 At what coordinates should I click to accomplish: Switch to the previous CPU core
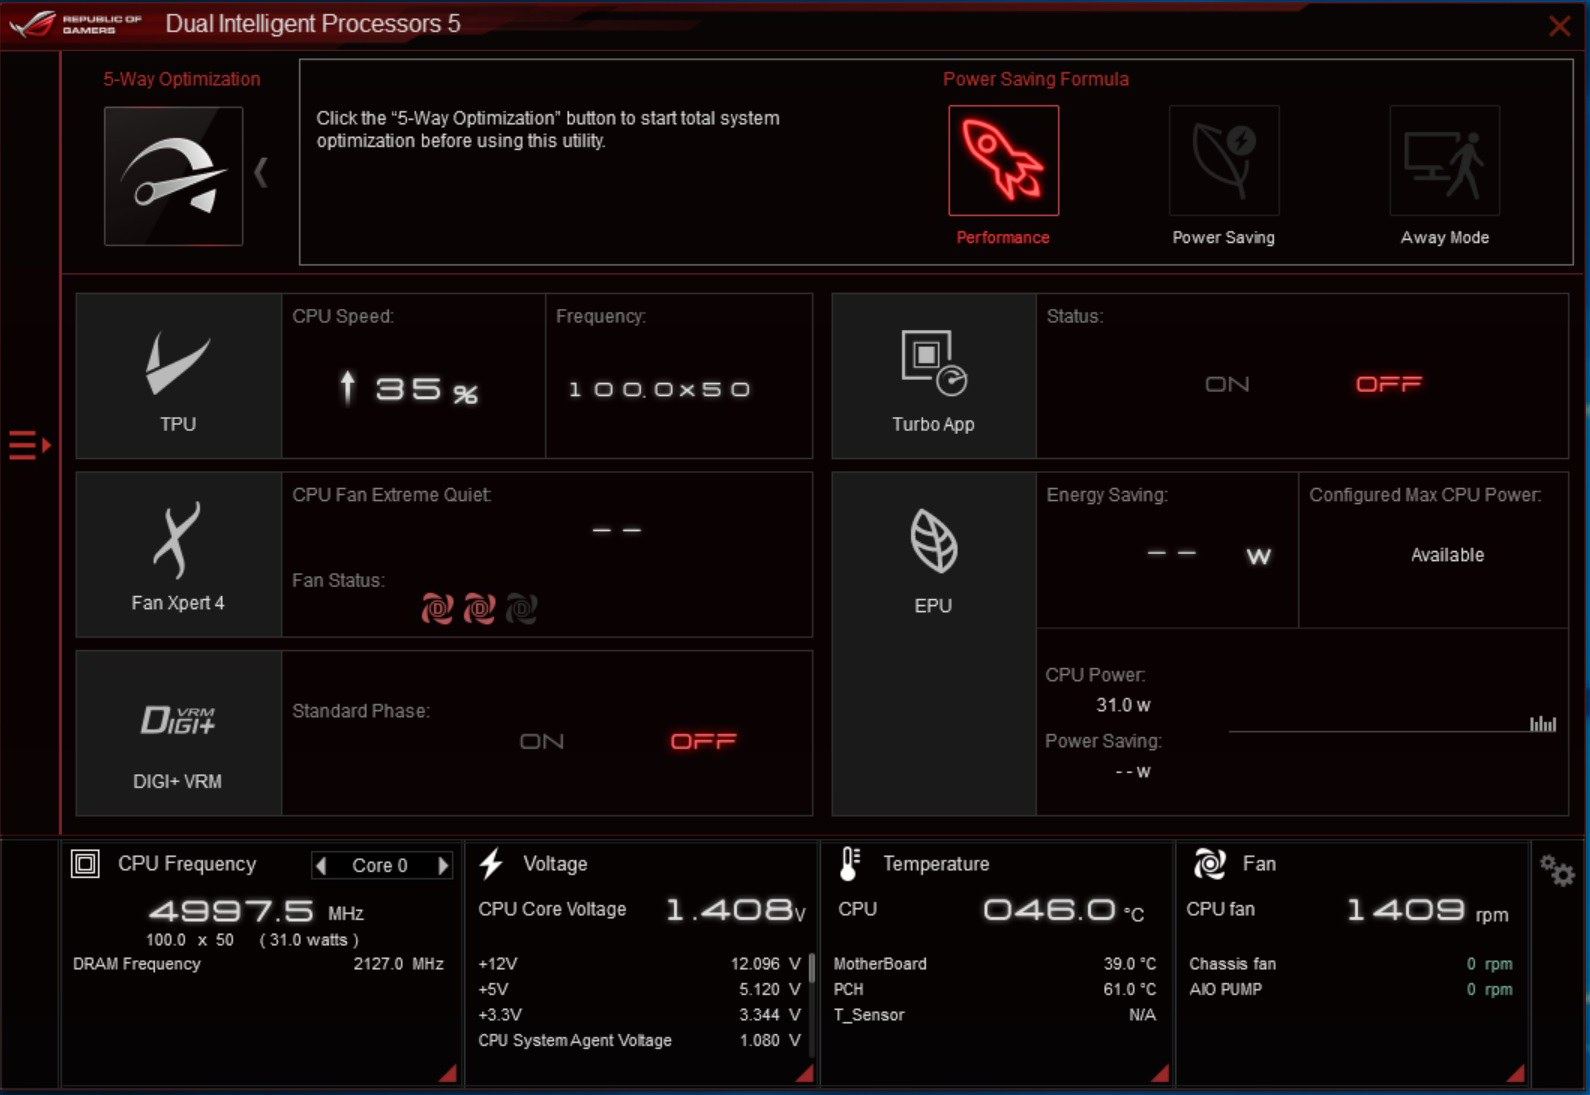321,865
